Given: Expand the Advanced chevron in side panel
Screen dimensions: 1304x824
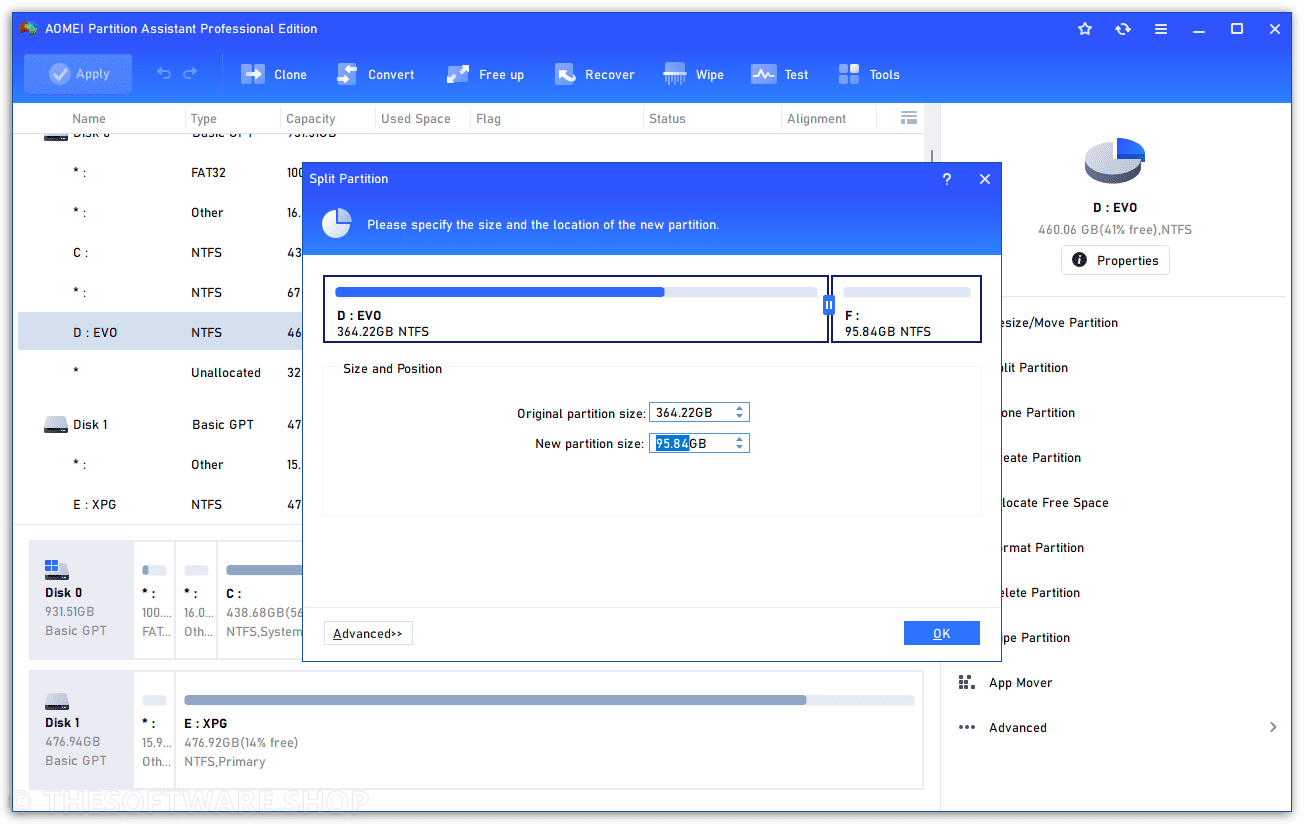Looking at the screenshot, I should click(1273, 727).
